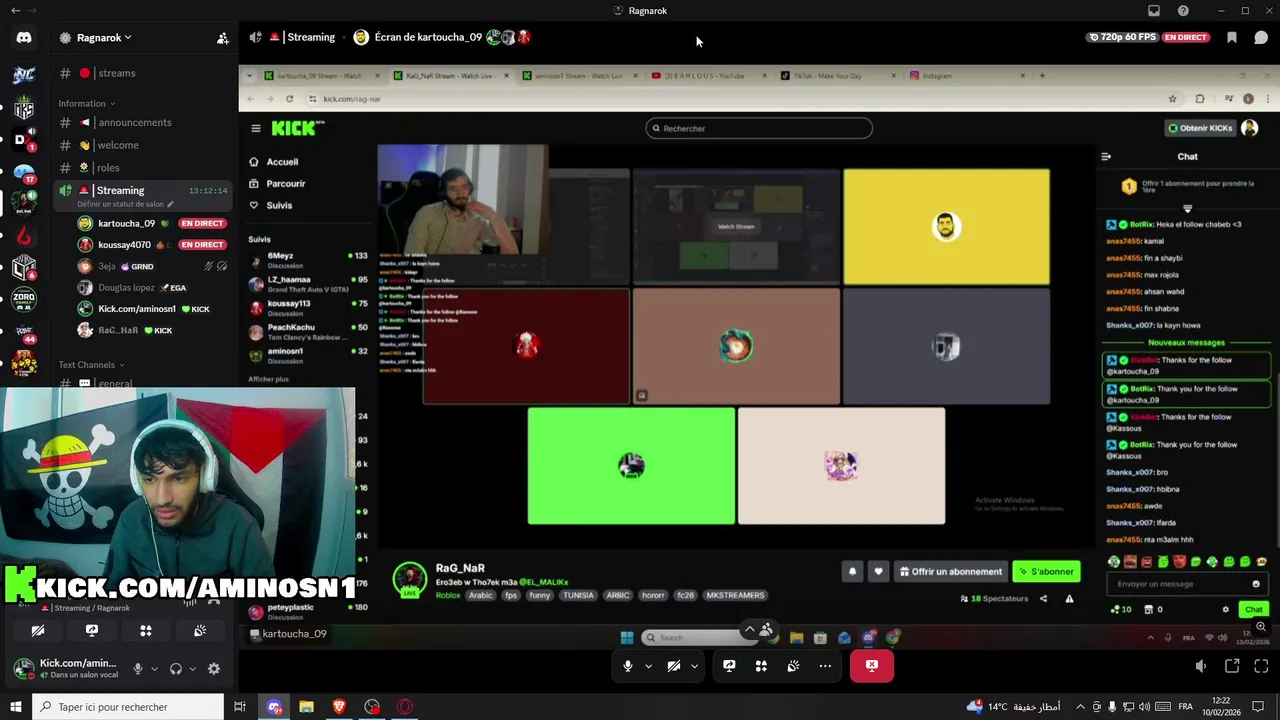Open Brave browser from the taskbar

pos(339,707)
